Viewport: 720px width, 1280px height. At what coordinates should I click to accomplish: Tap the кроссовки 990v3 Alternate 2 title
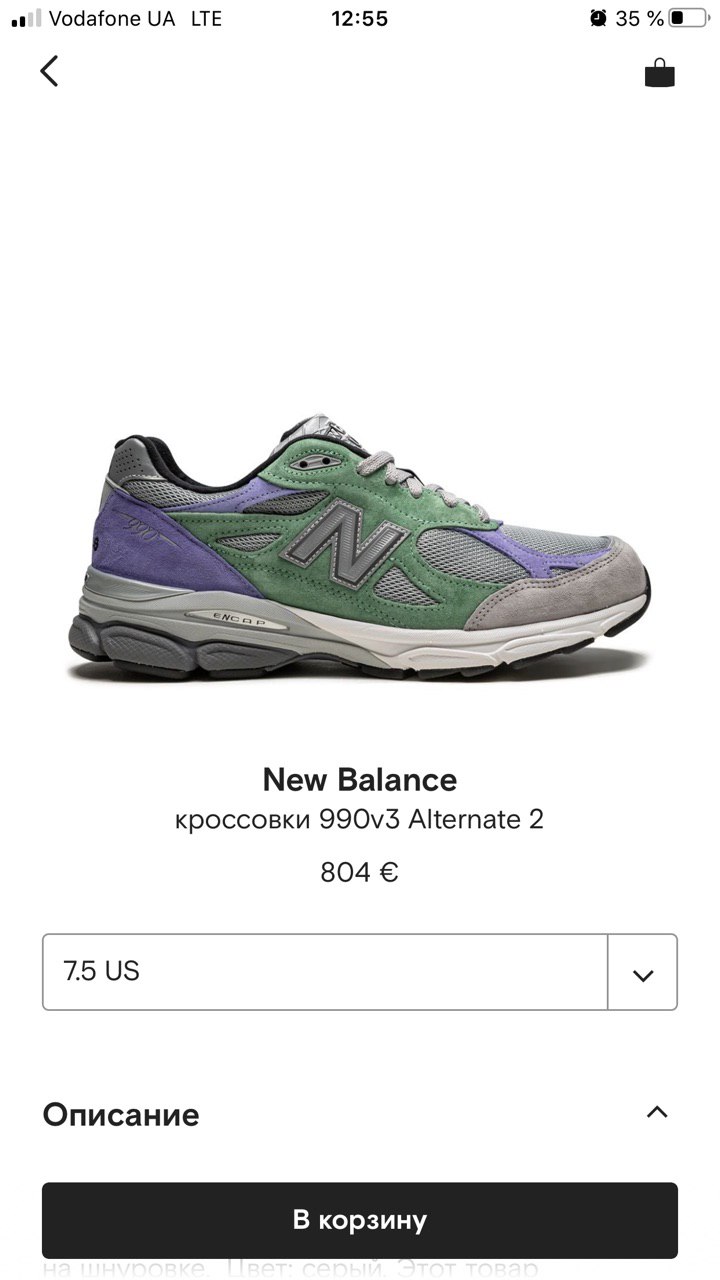click(360, 820)
